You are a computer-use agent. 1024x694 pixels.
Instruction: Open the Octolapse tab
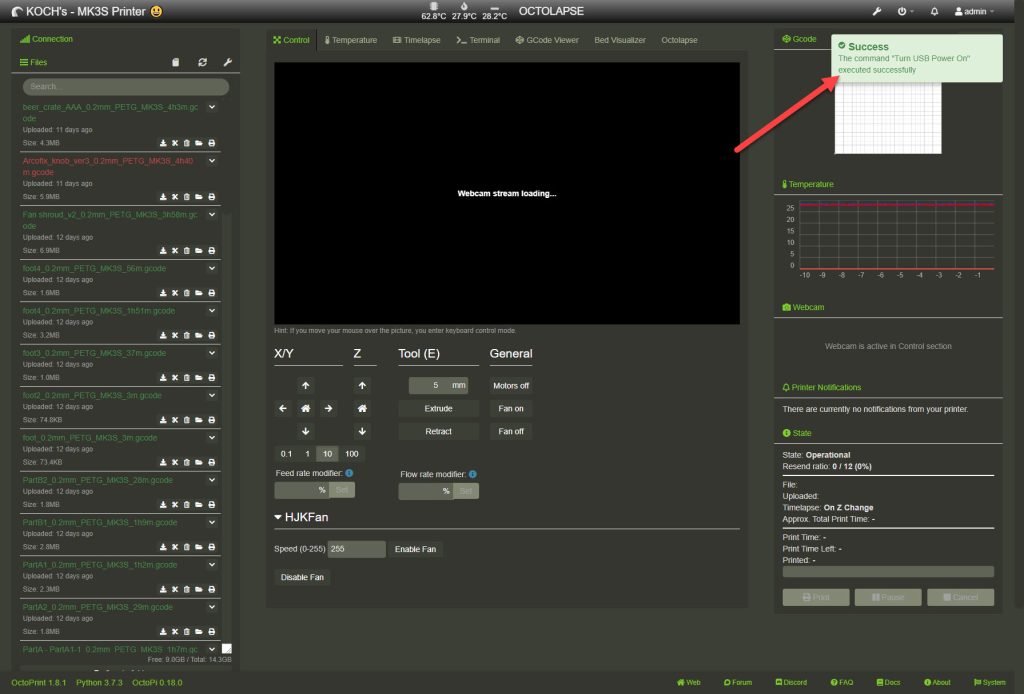[x=679, y=40]
